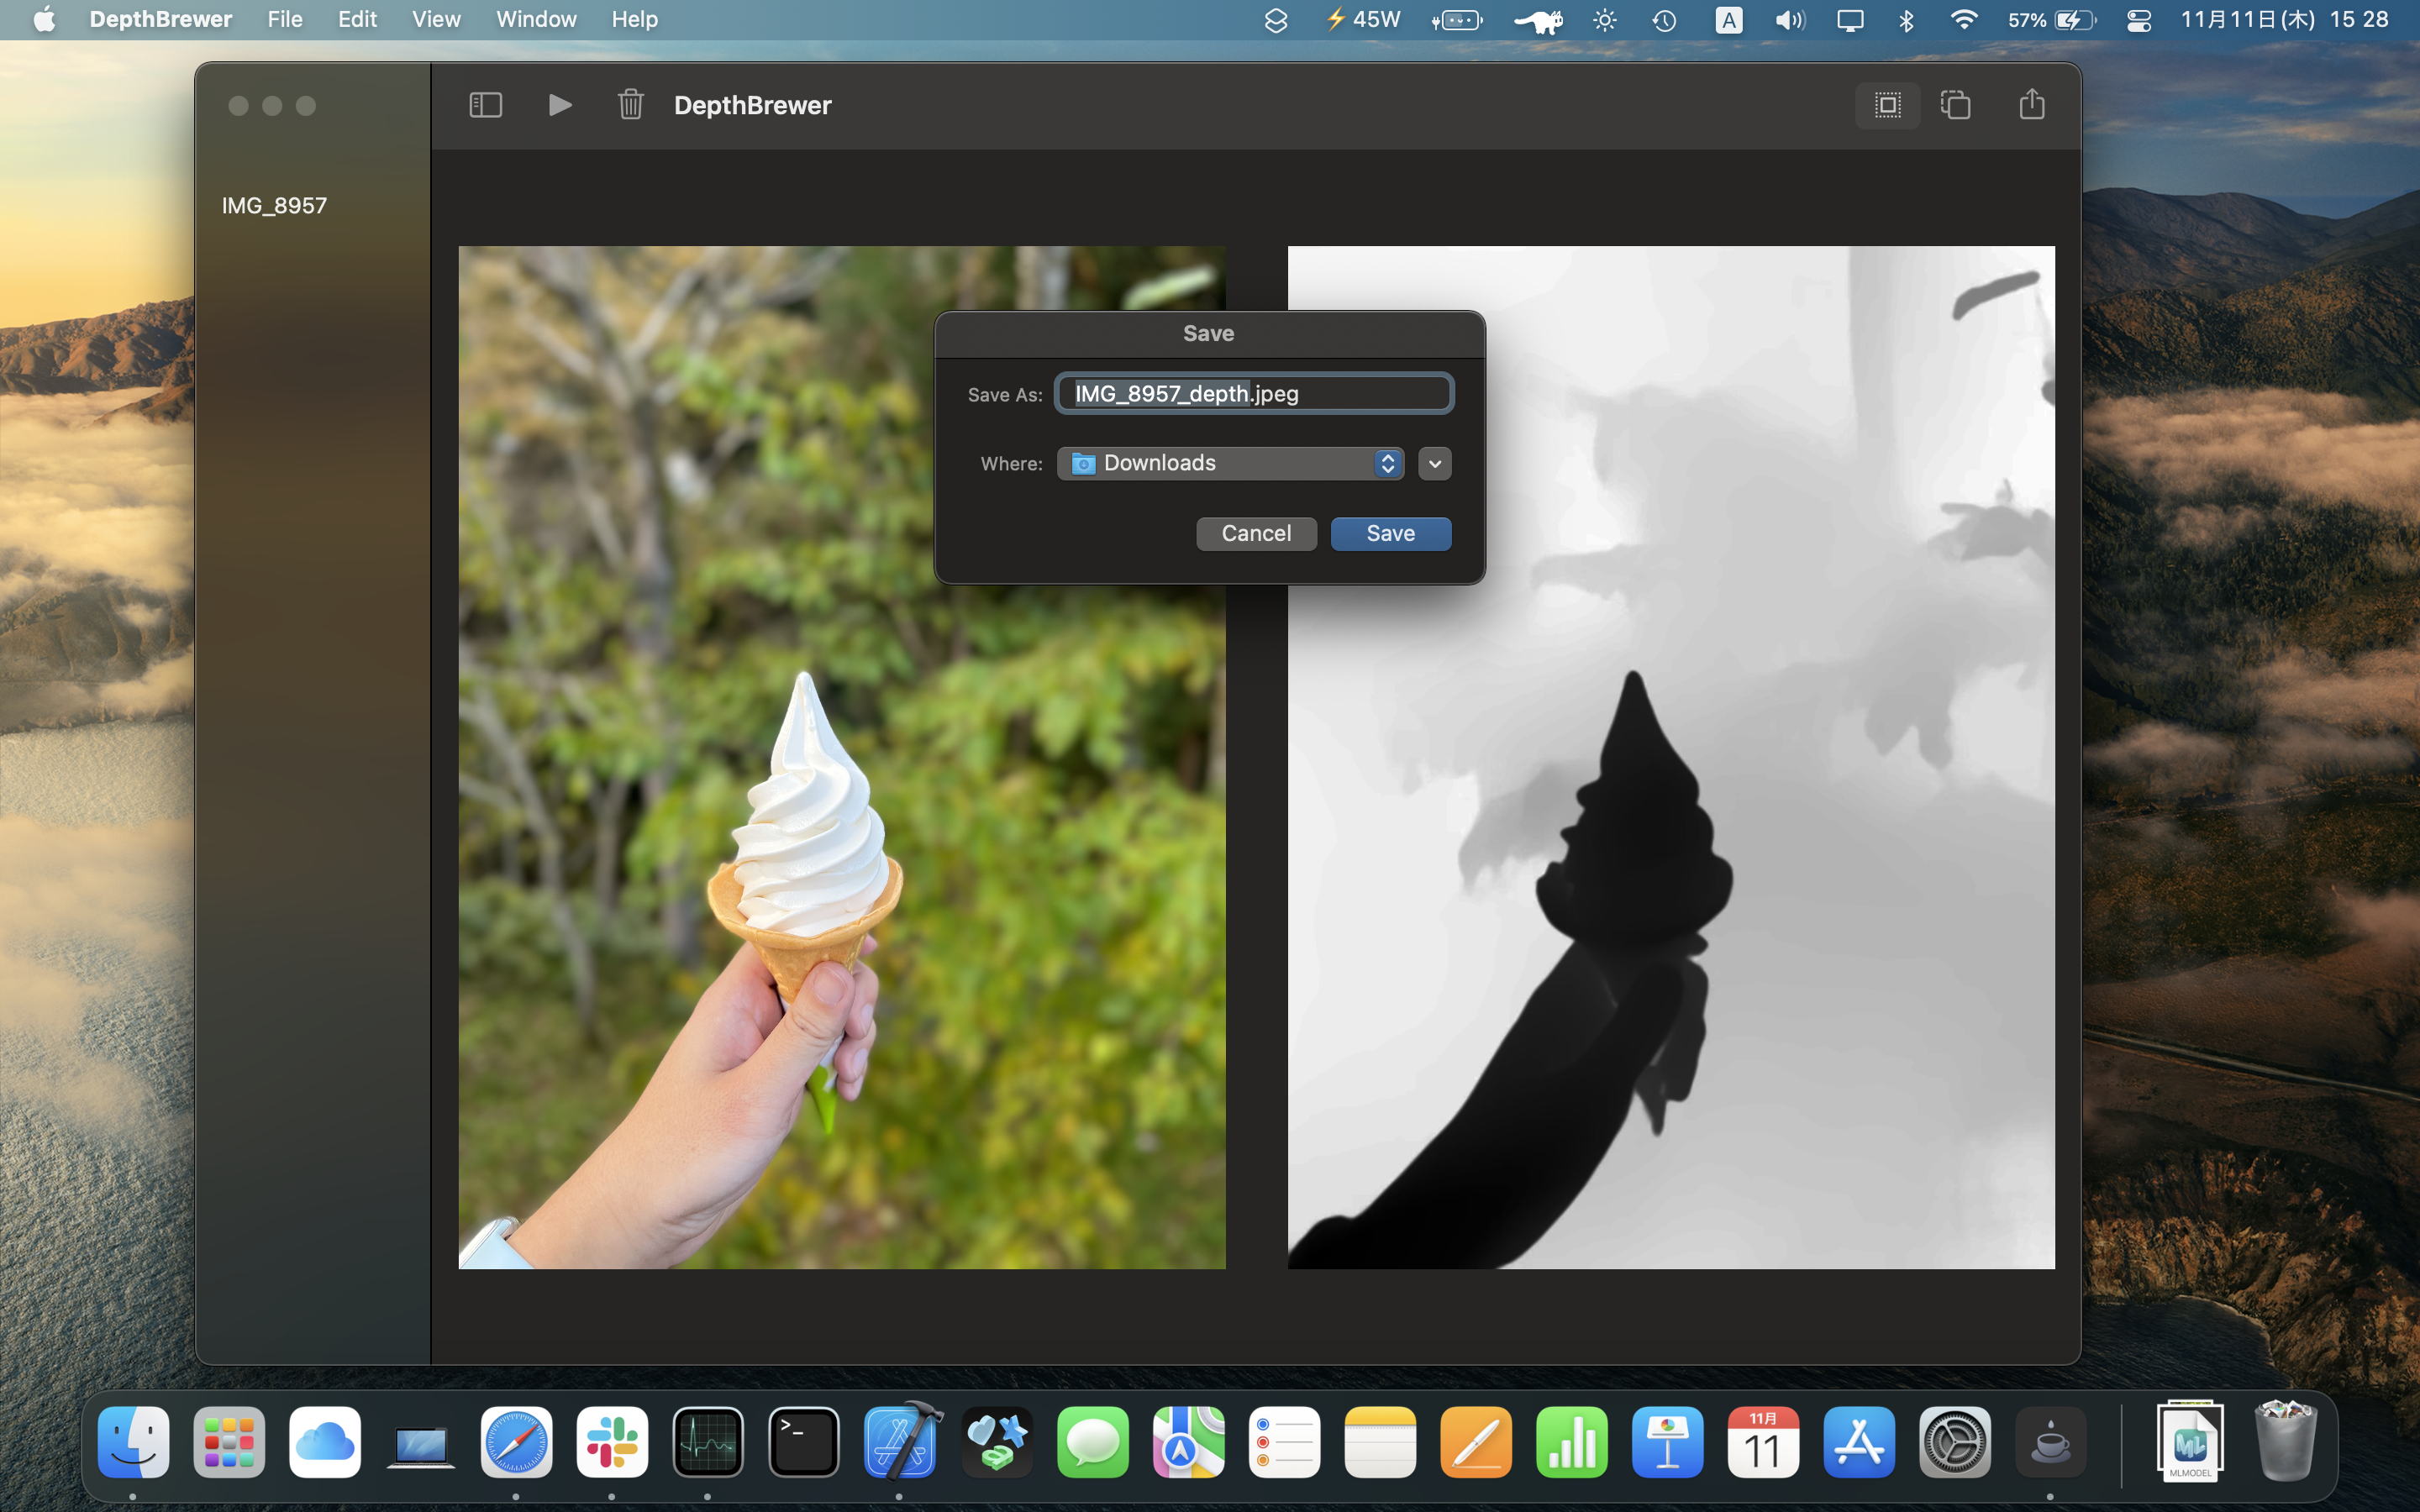Image resolution: width=2420 pixels, height=1512 pixels.
Task: Click the trash delete icon
Action: coord(630,105)
